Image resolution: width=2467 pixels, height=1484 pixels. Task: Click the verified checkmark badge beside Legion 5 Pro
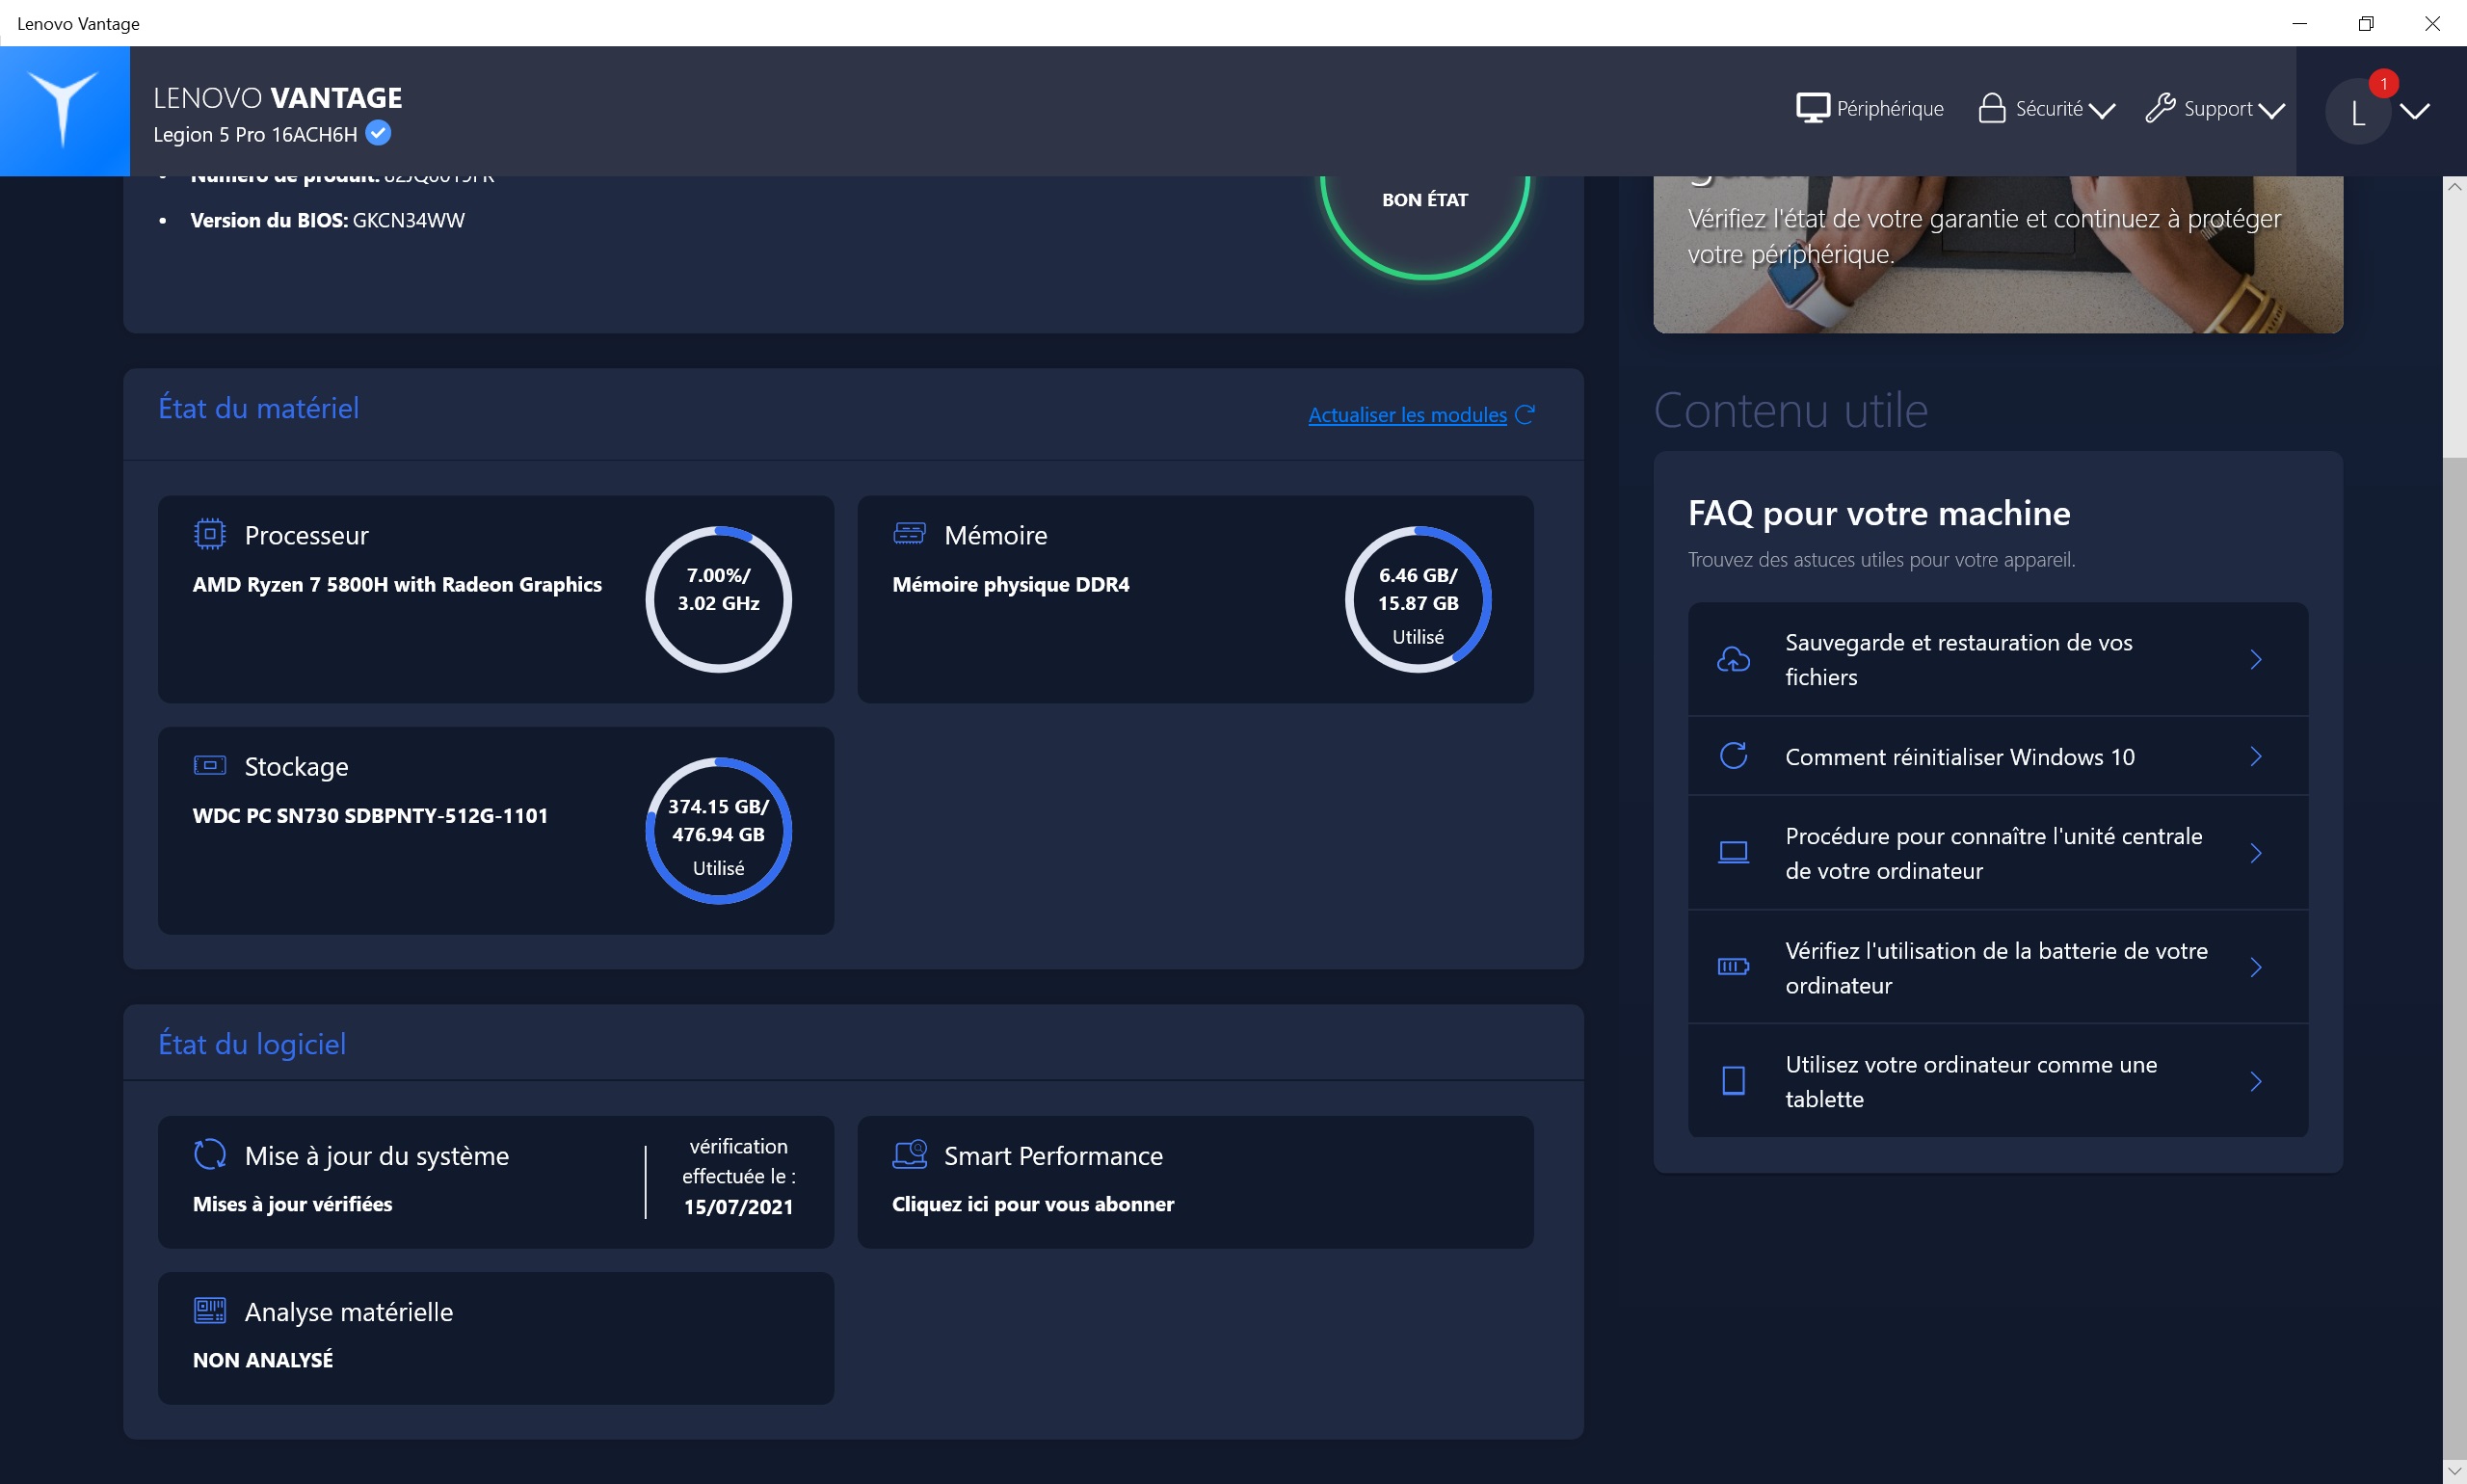[x=378, y=133]
